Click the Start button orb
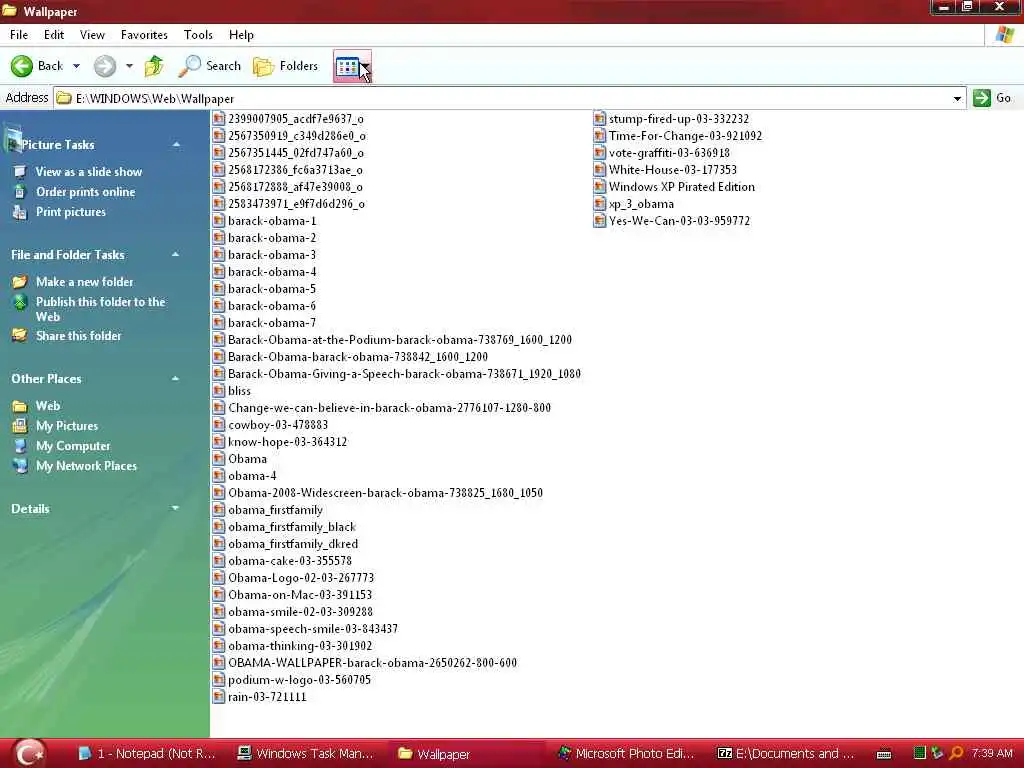The height and width of the screenshot is (768, 1024). coord(29,753)
